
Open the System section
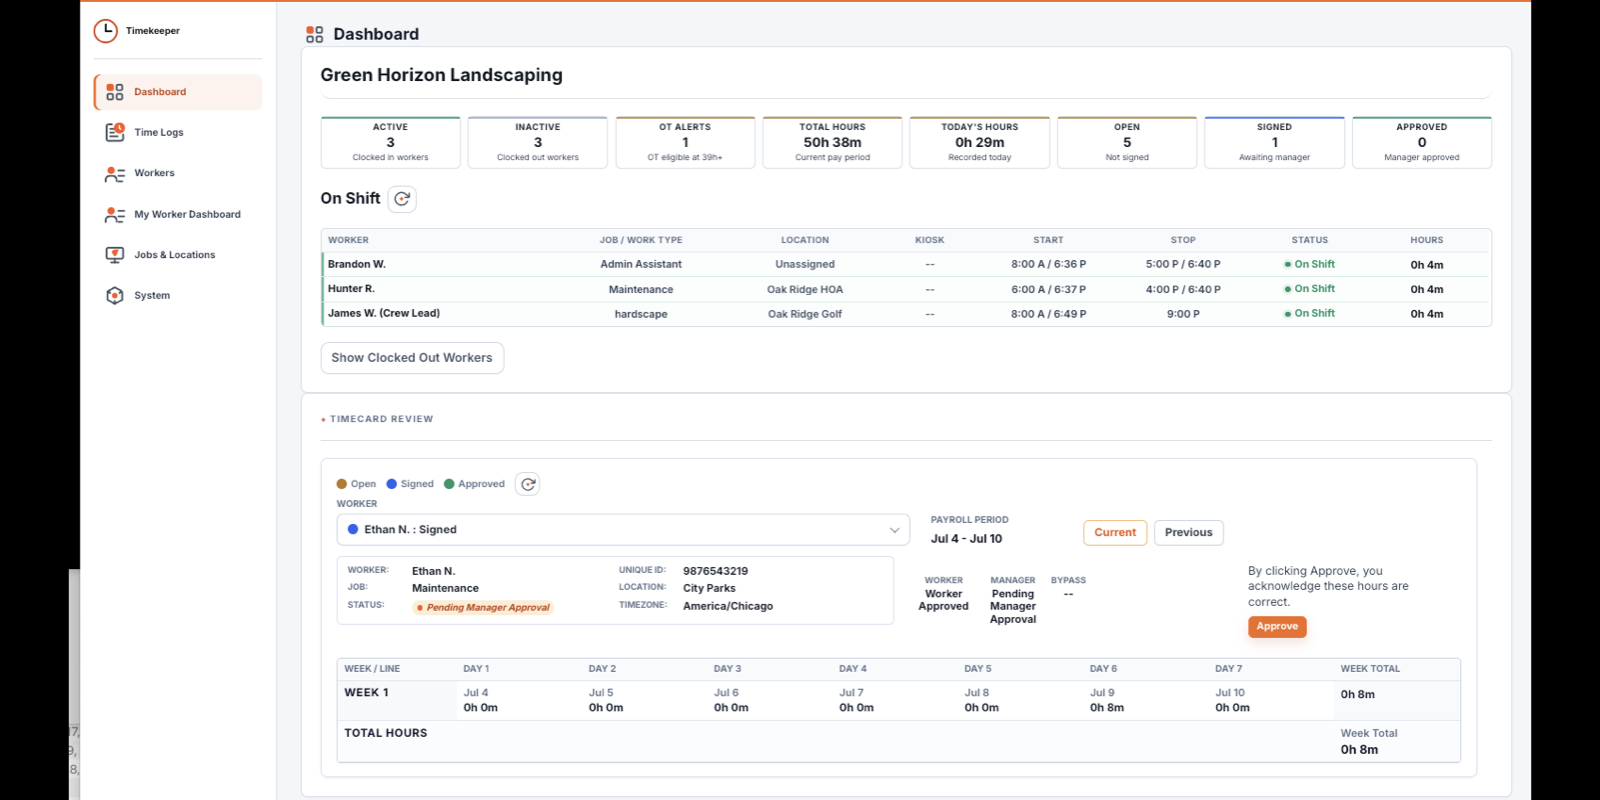pos(178,296)
